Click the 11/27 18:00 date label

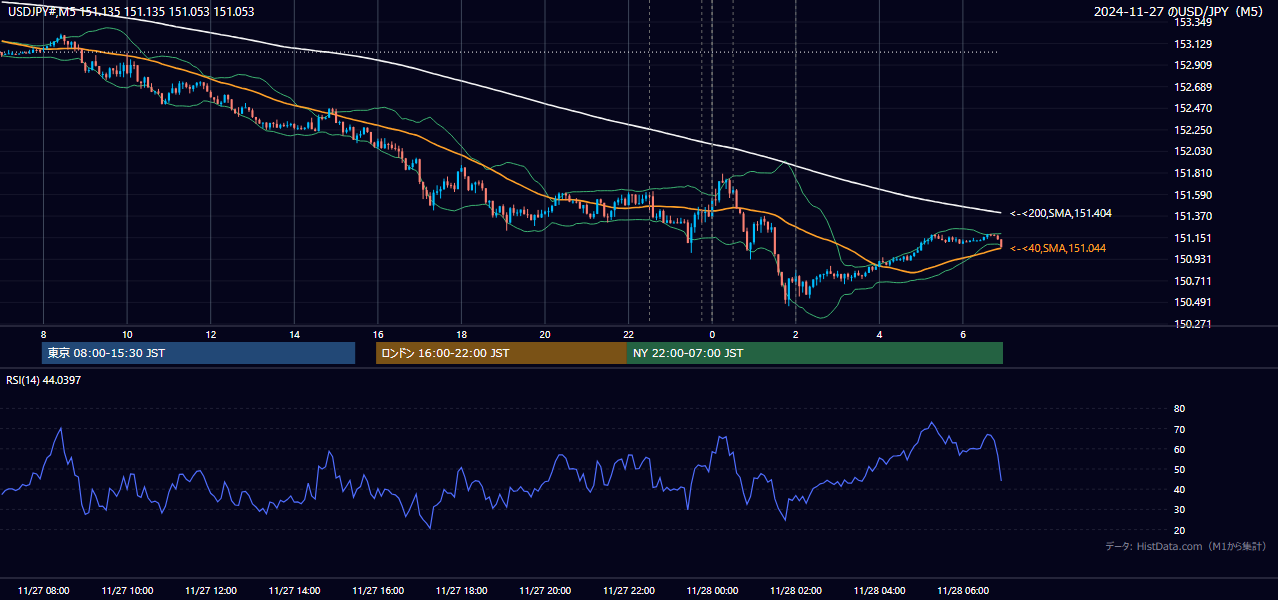(x=461, y=591)
